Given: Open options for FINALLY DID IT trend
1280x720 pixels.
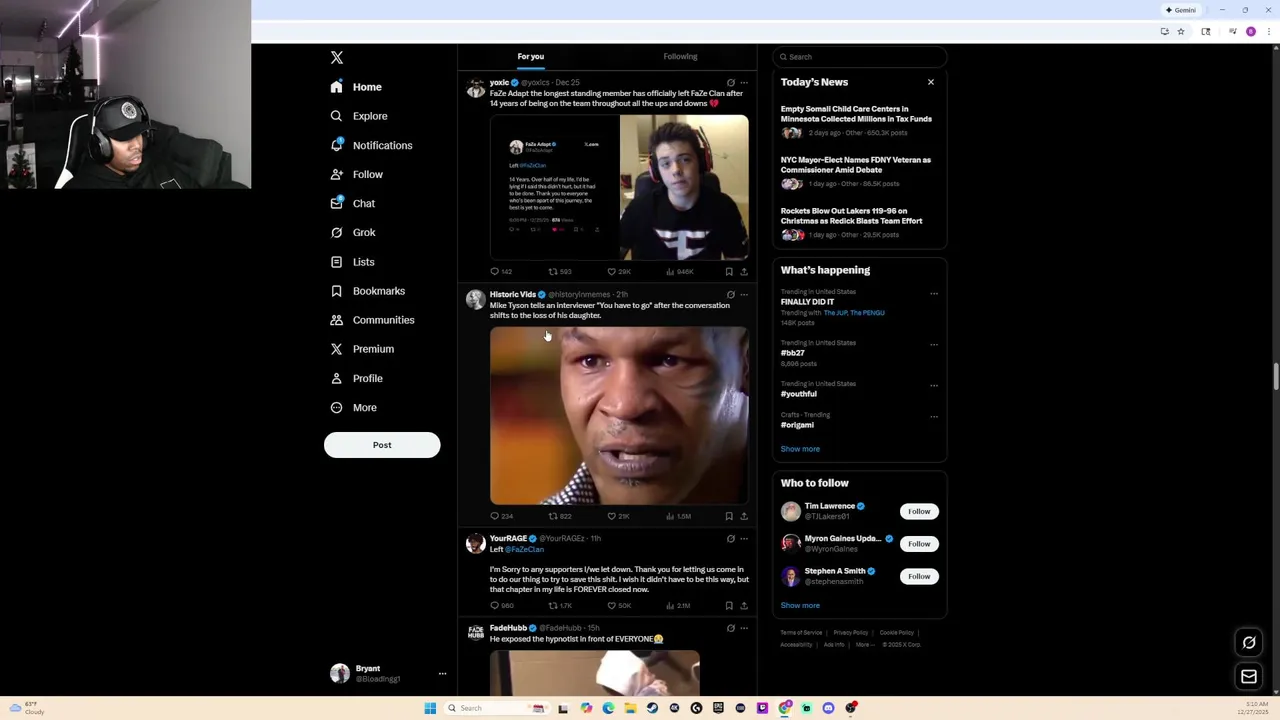Looking at the screenshot, I should click(934, 293).
